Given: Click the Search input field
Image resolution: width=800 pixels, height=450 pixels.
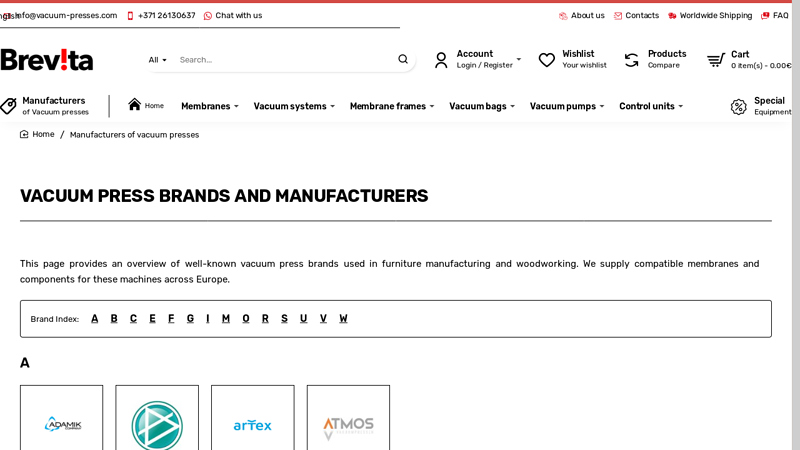Looking at the screenshot, I should pyautogui.click(x=285, y=60).
